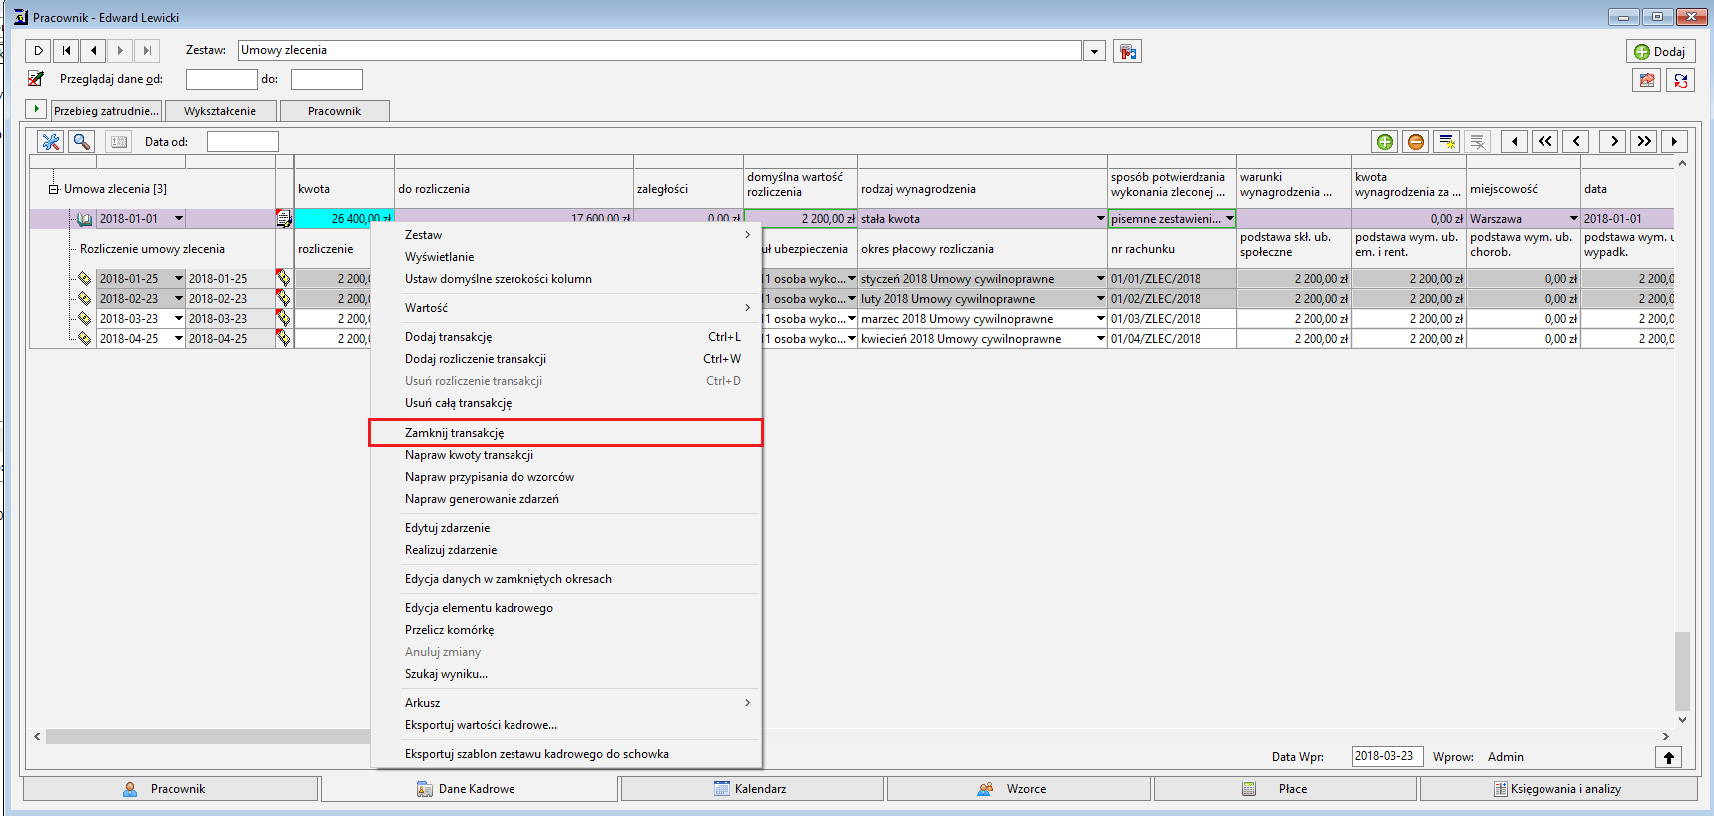Click the insert-new-line star icon
The image size is (1714, 816).
[1446, 142]
